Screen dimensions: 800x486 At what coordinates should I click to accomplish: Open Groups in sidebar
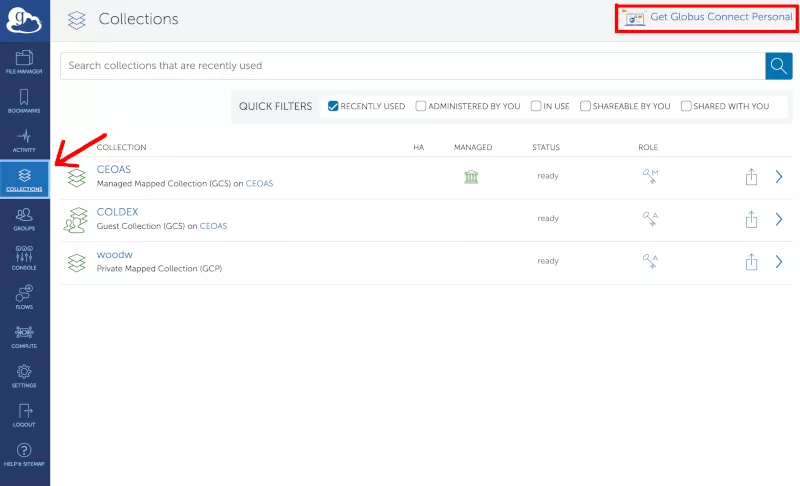pos(24,219)
